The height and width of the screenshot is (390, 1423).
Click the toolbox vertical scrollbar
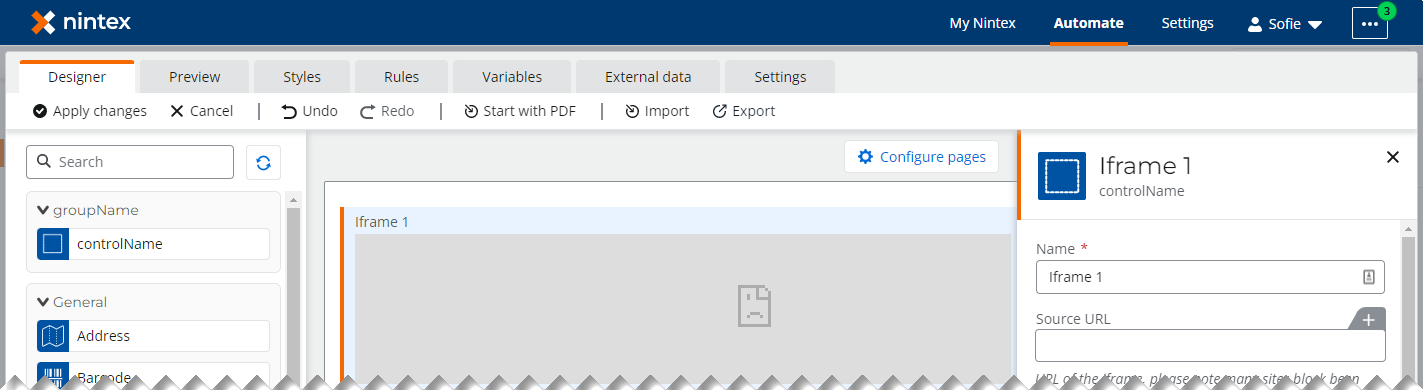(293, 290)
